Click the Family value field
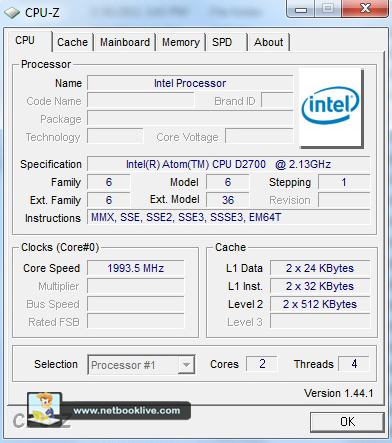The width and height of the screenshot is (392, 443). coord(109,182)
